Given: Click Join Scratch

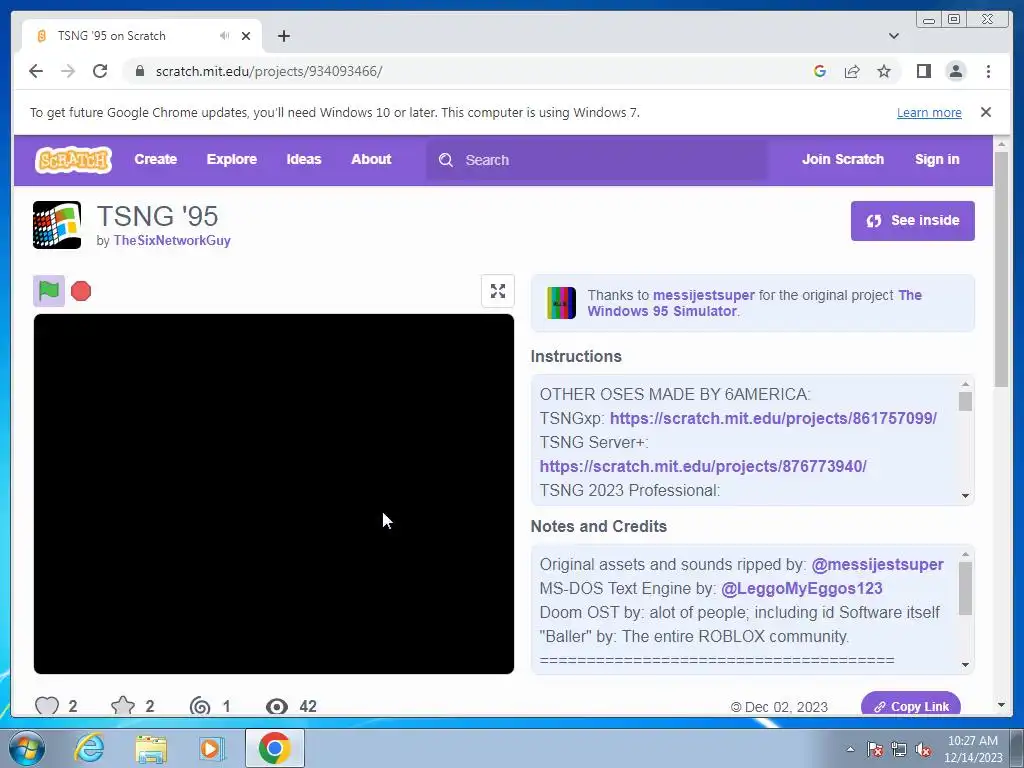Looking at the screenshot, I should [842, 159].
